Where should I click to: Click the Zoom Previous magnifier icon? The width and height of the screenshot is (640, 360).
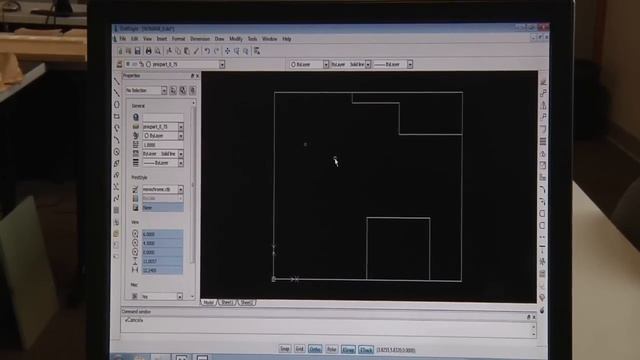[246, 51]
